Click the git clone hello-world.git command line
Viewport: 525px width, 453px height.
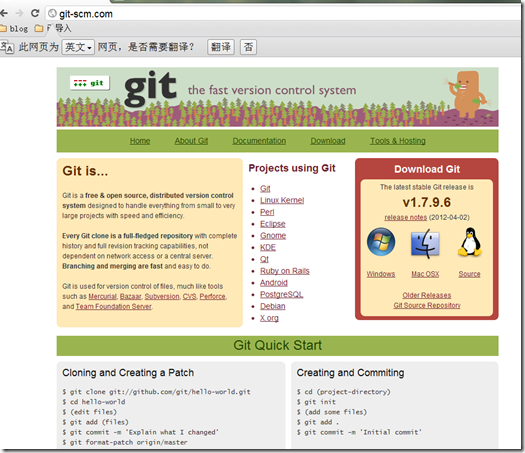coord(156,392)
